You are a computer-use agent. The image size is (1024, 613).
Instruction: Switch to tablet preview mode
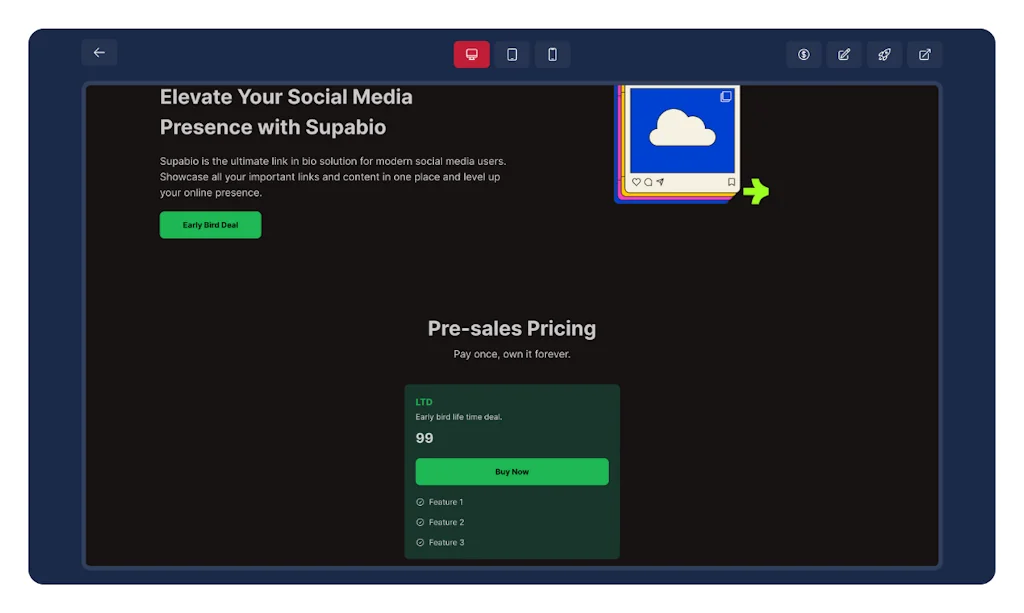(x=512, y=54)
